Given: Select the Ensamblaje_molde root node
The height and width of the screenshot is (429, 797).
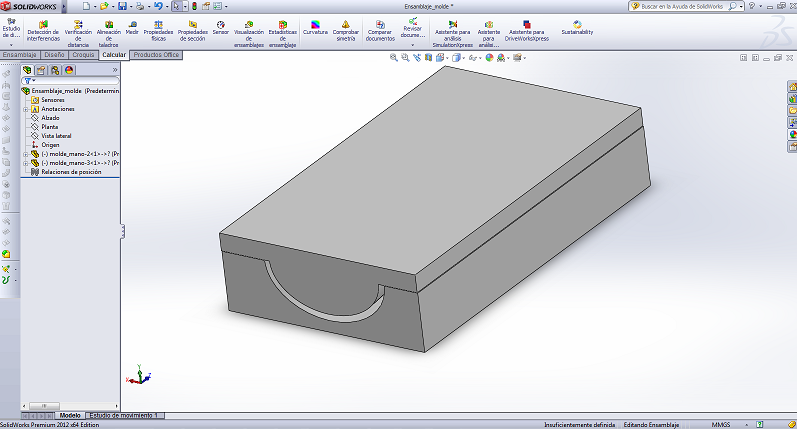Looking at the screenshot, I should pyautogui.click(x=71, y=91).
